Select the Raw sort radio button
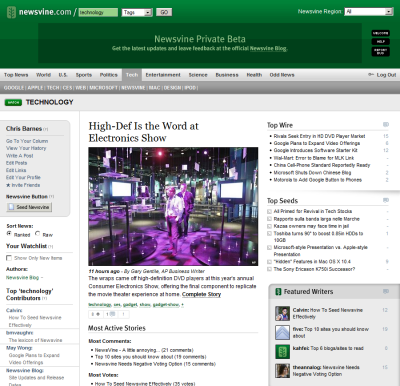Screen dimensions: 400x386 click(37, 234)
